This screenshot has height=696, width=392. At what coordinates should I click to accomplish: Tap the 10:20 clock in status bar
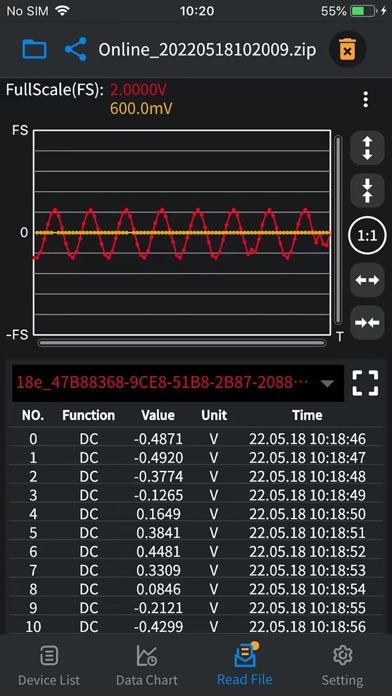197,11
